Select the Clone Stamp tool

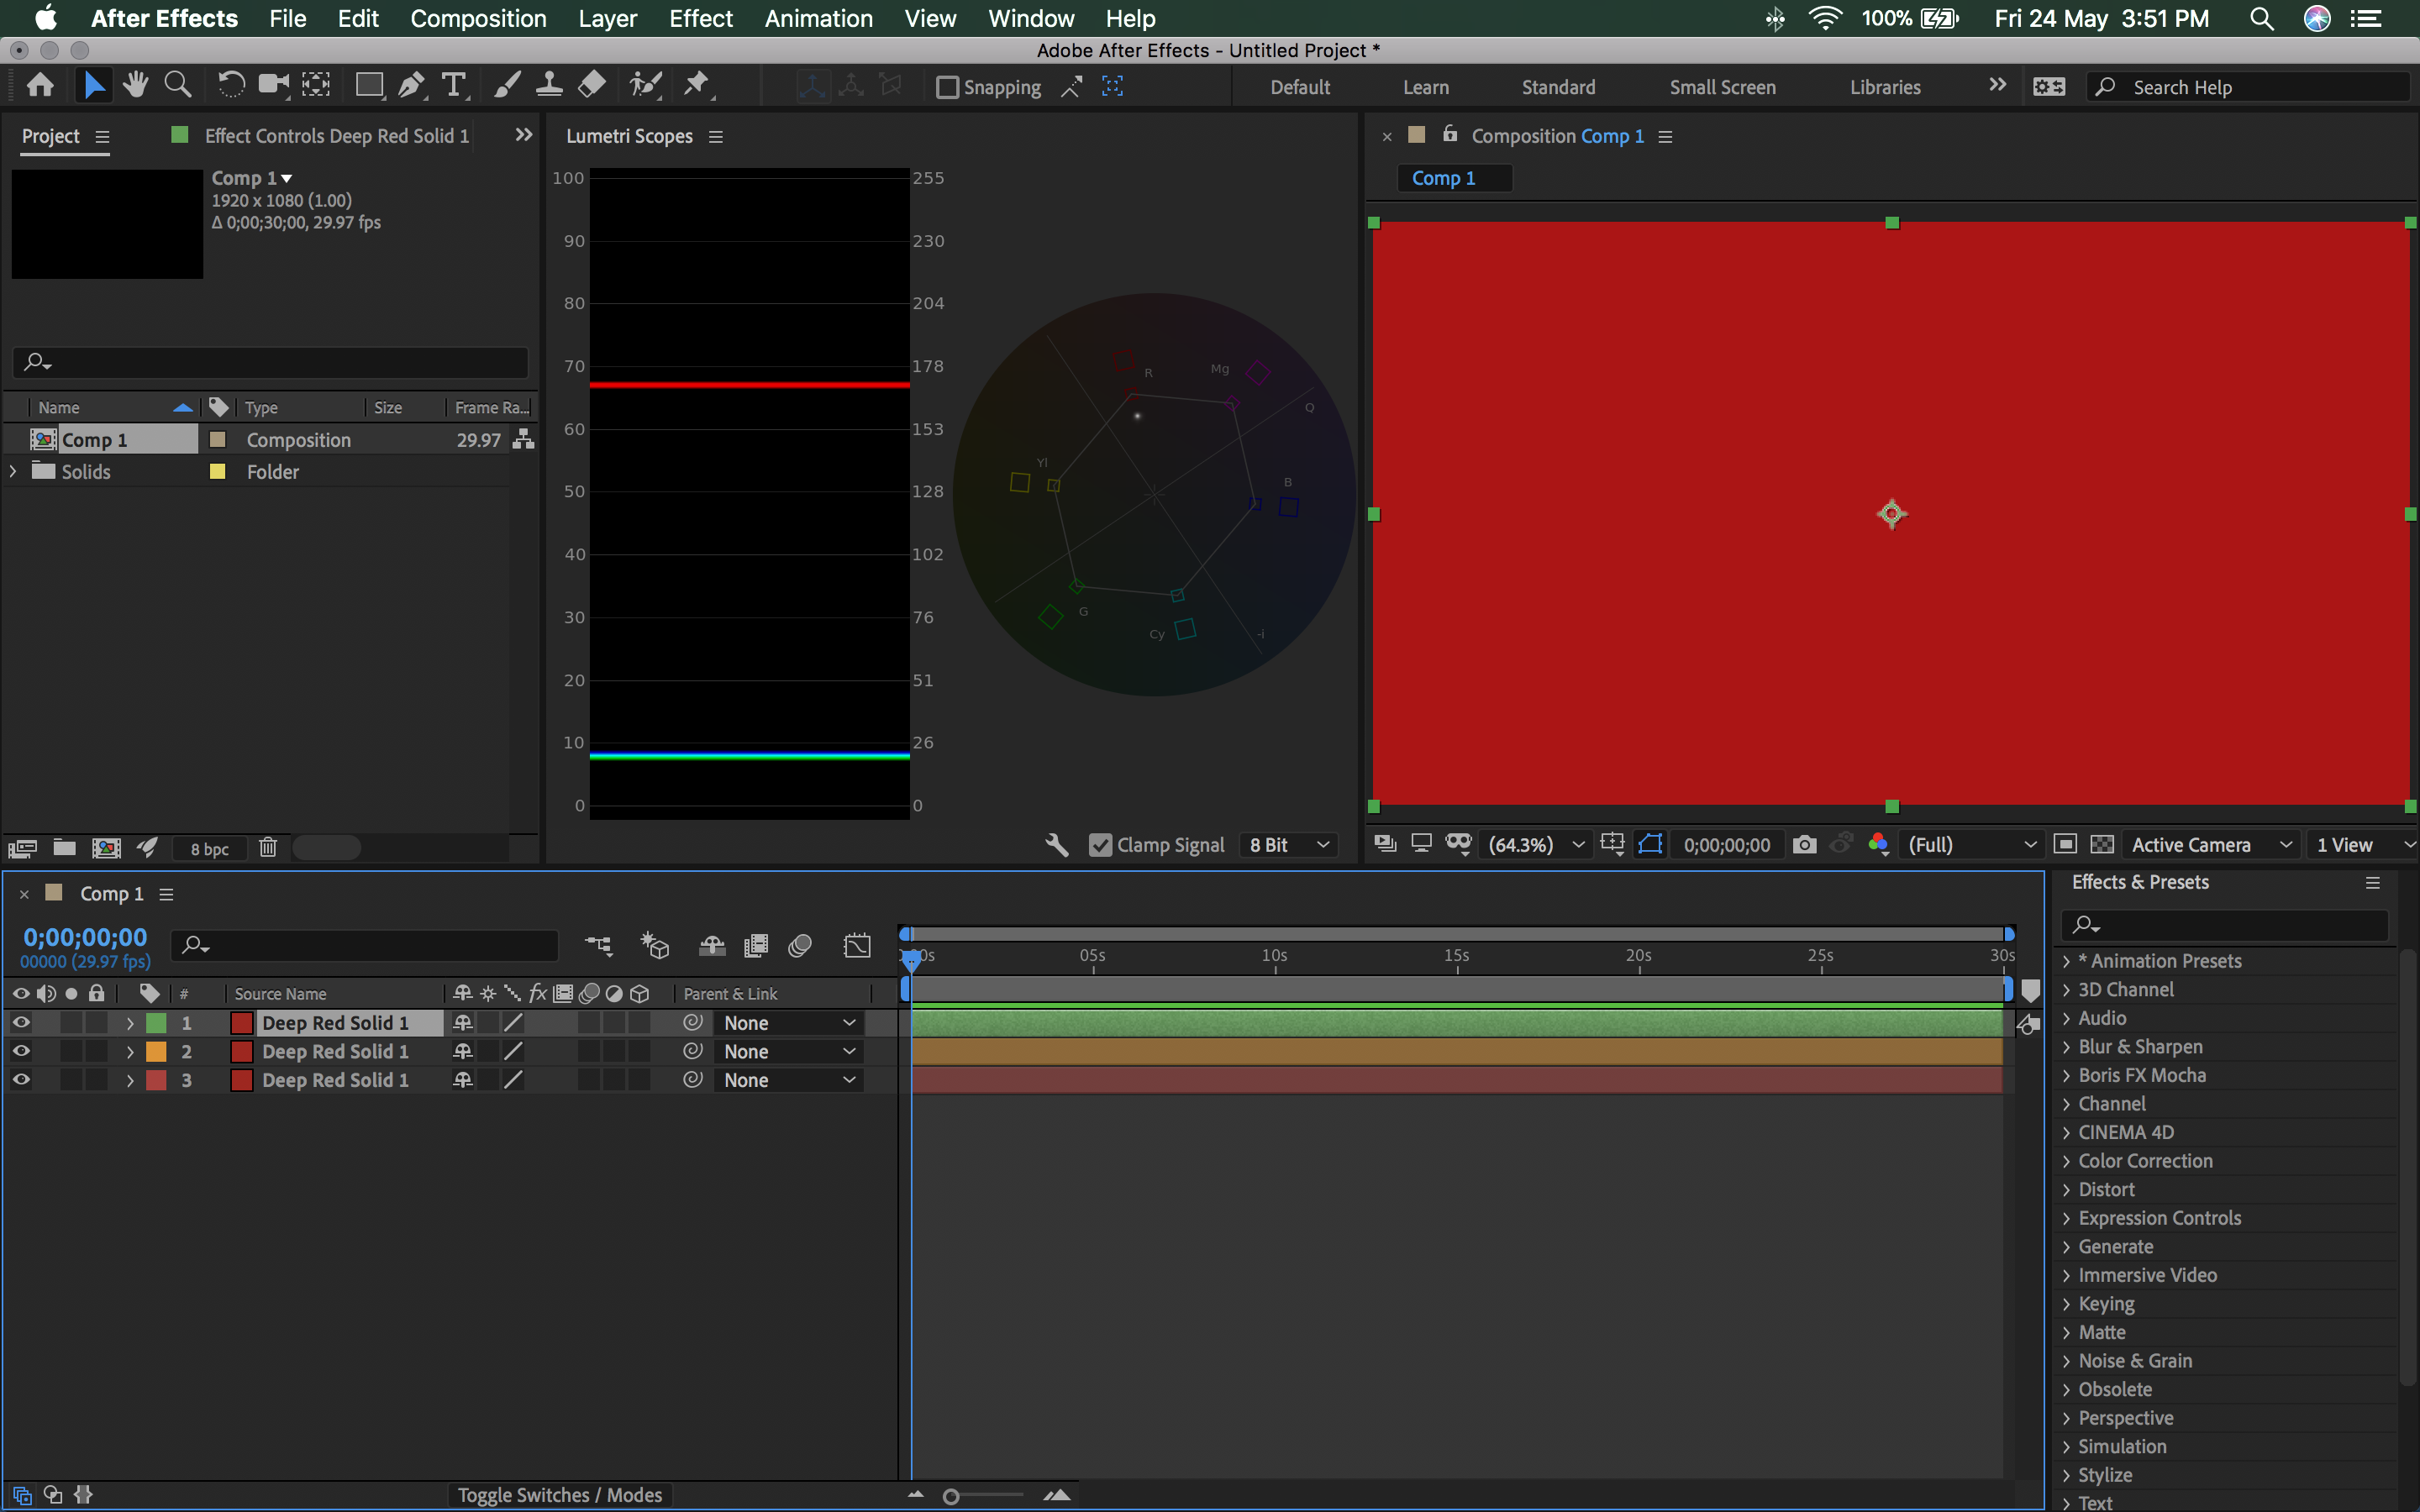tap(549, 86)
